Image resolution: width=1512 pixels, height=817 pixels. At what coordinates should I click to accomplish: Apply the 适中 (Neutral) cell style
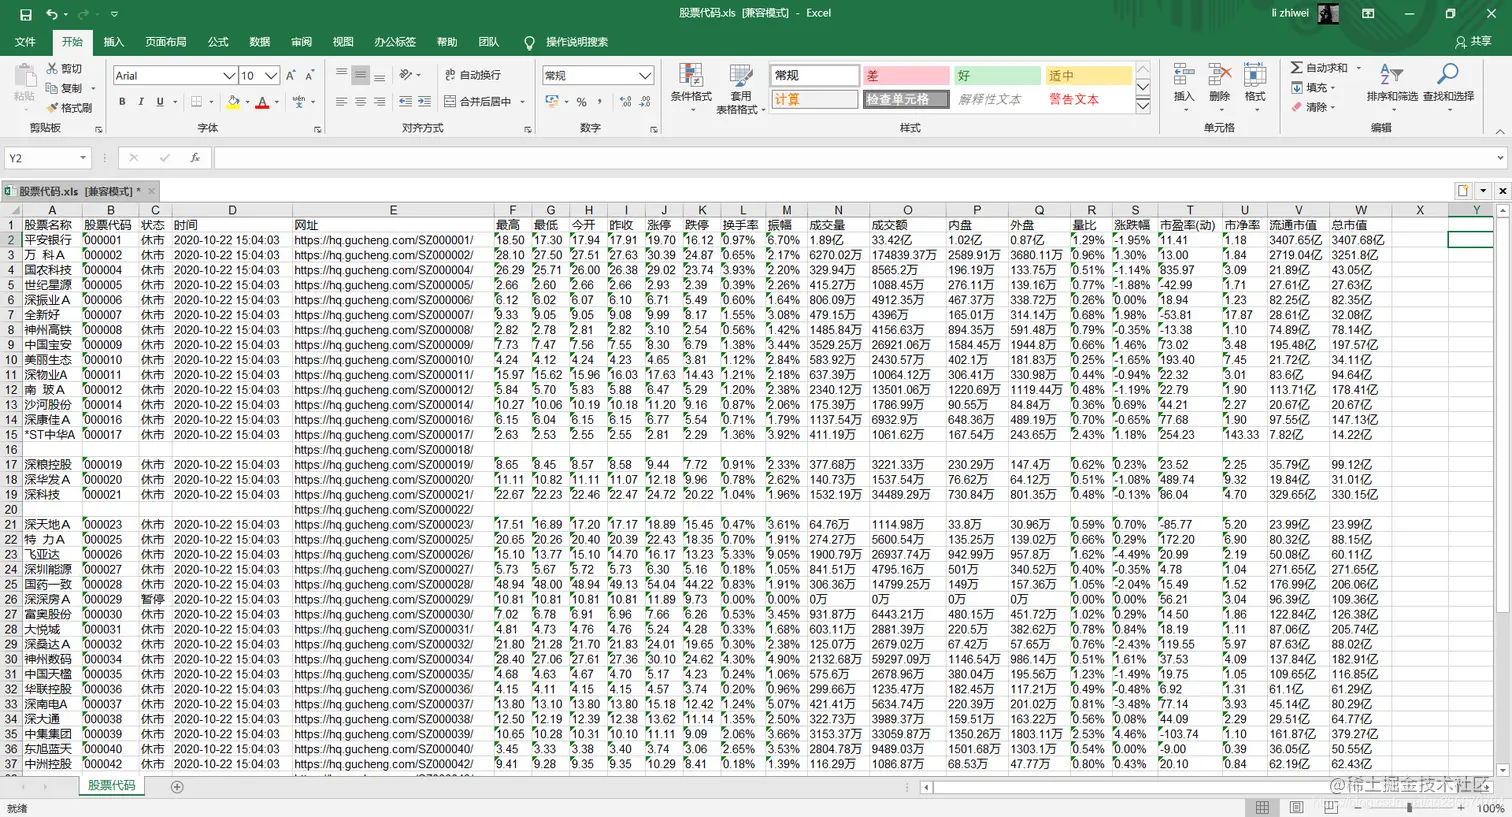(1089, 76)
